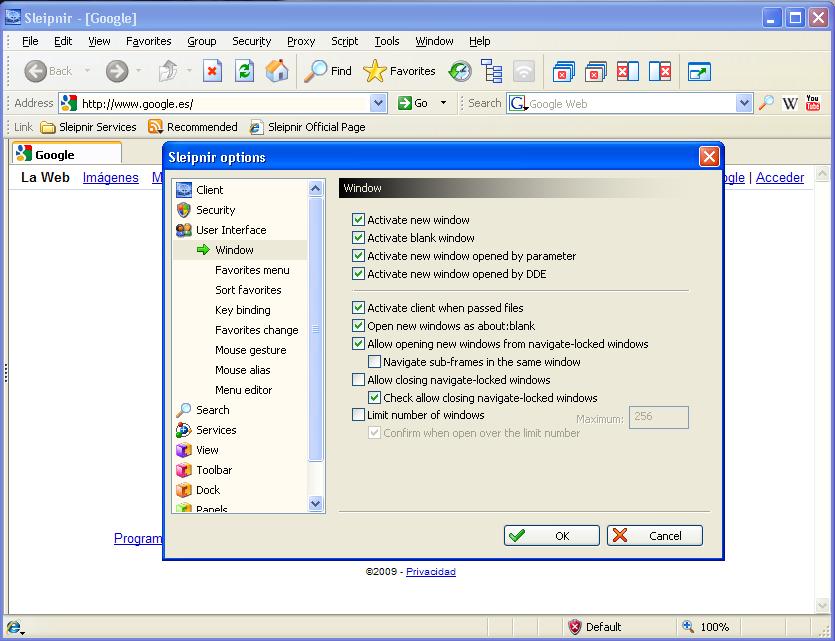Select Mouse gesture in options tree

[250, 350]
